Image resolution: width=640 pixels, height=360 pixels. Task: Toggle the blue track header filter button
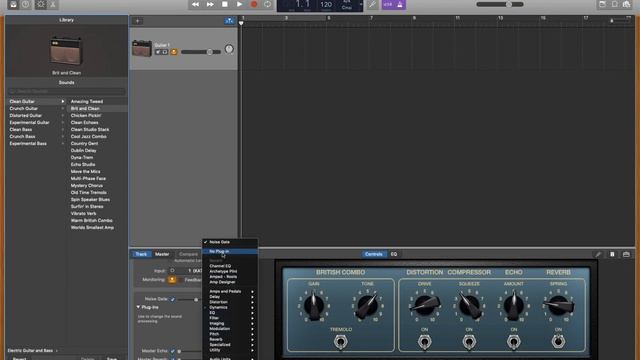[229, 21]
